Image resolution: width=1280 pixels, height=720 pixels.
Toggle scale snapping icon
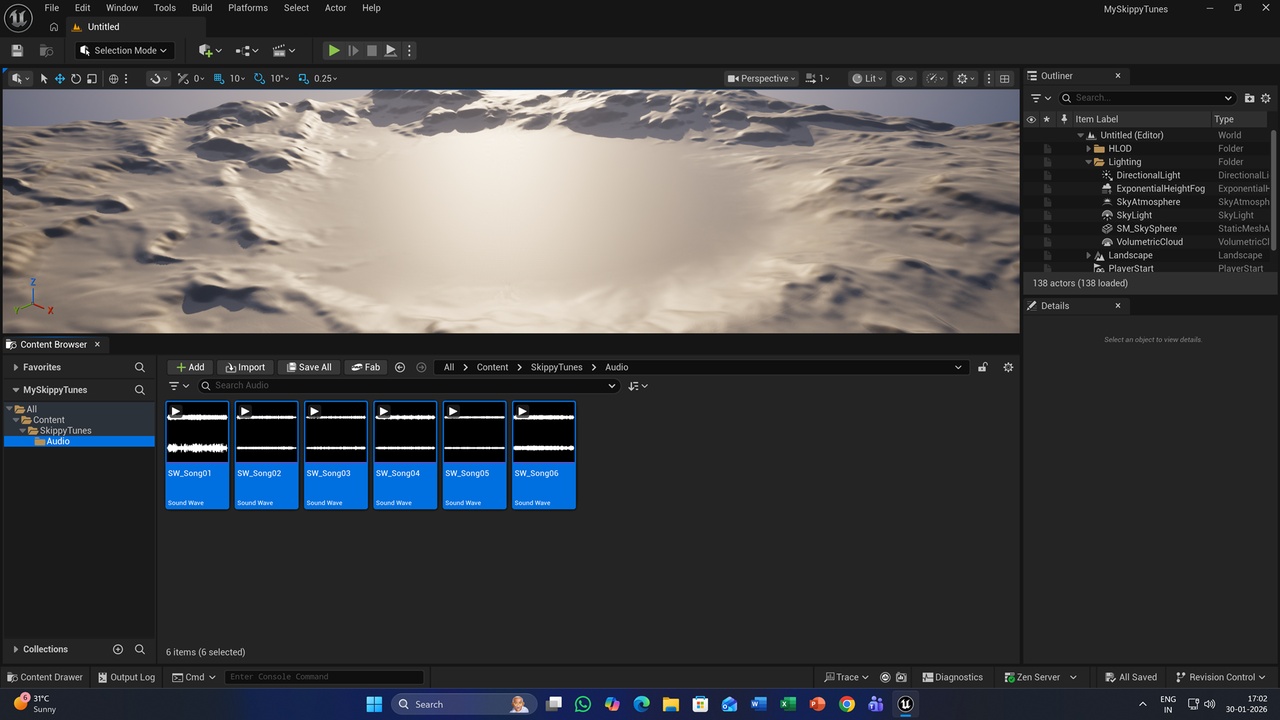pyautogui.click(x=303, y=78)
